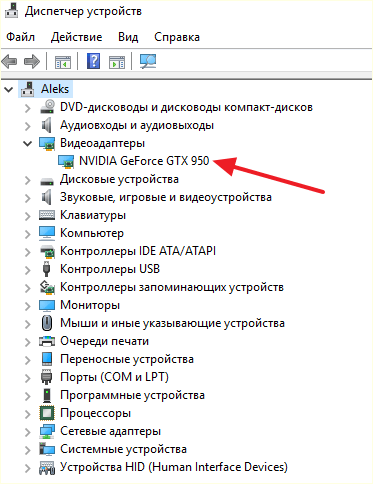This screenshot has height=484, width=373.
Task: Collapse the Видеоадаптеры node
Action: (x=27, y=143)
